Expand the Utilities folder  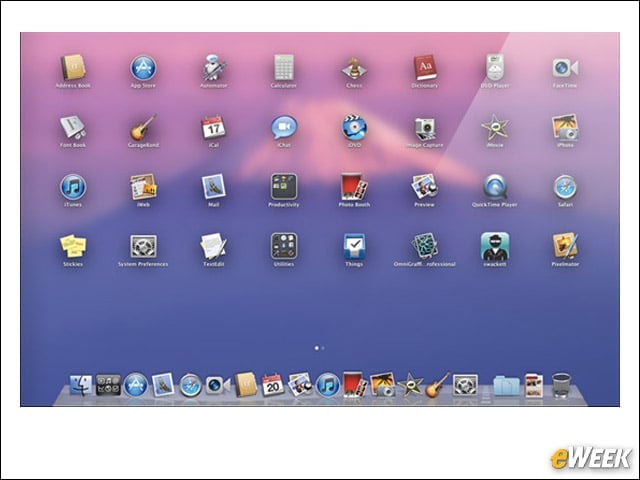[x=284, y=246]
